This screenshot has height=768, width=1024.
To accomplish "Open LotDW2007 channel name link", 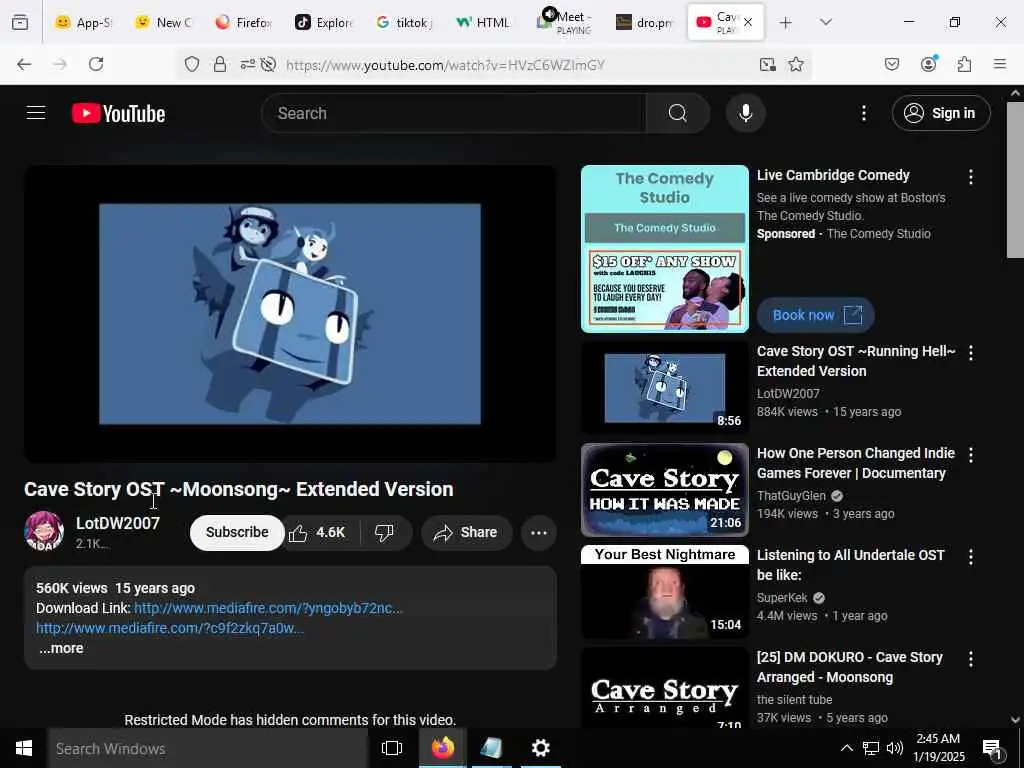I will (x=118, y=523).
